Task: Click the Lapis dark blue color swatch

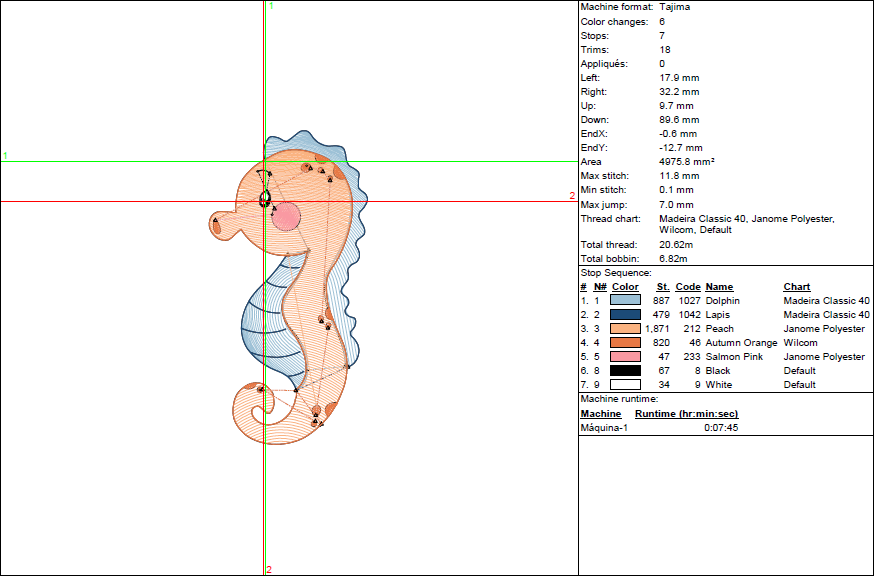Action: tap(625, 314)
